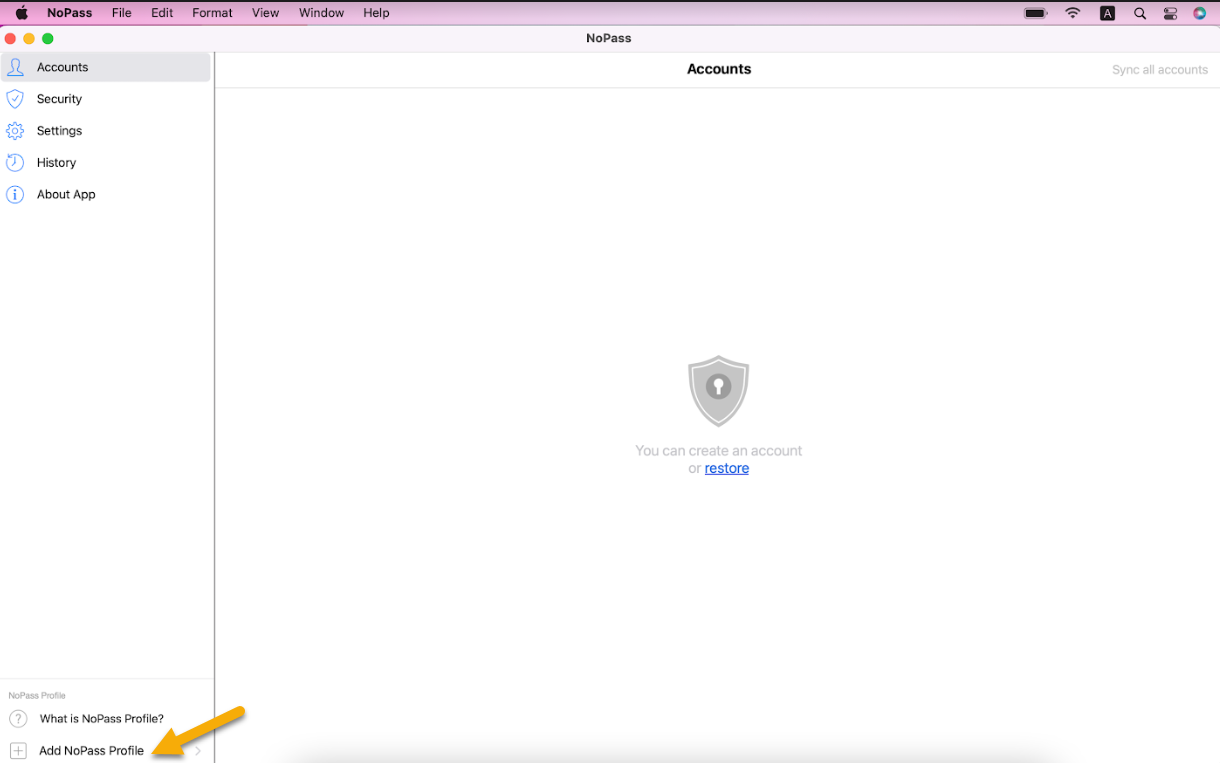Click the keyboard input source icon

1107,13
